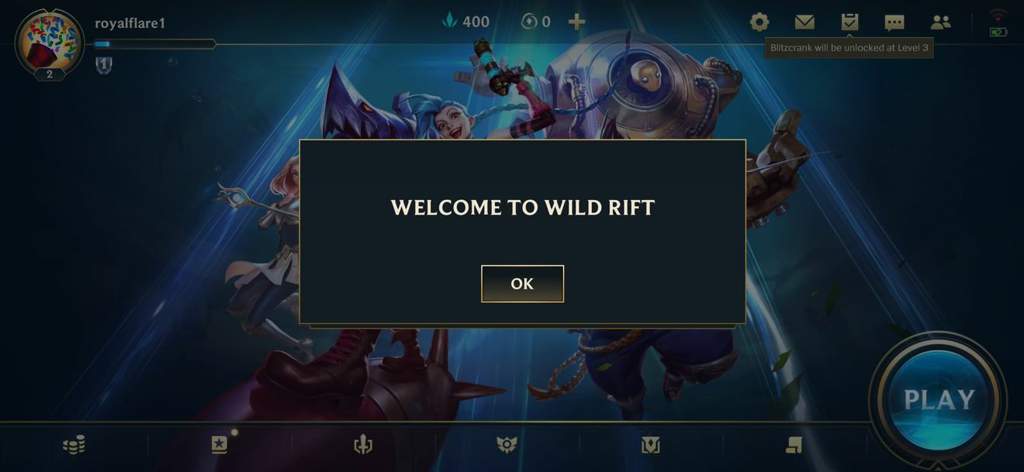Open the settings gear icon
Image resolution: width=1024 pixels, height=472 pixels.
(759, 23)
